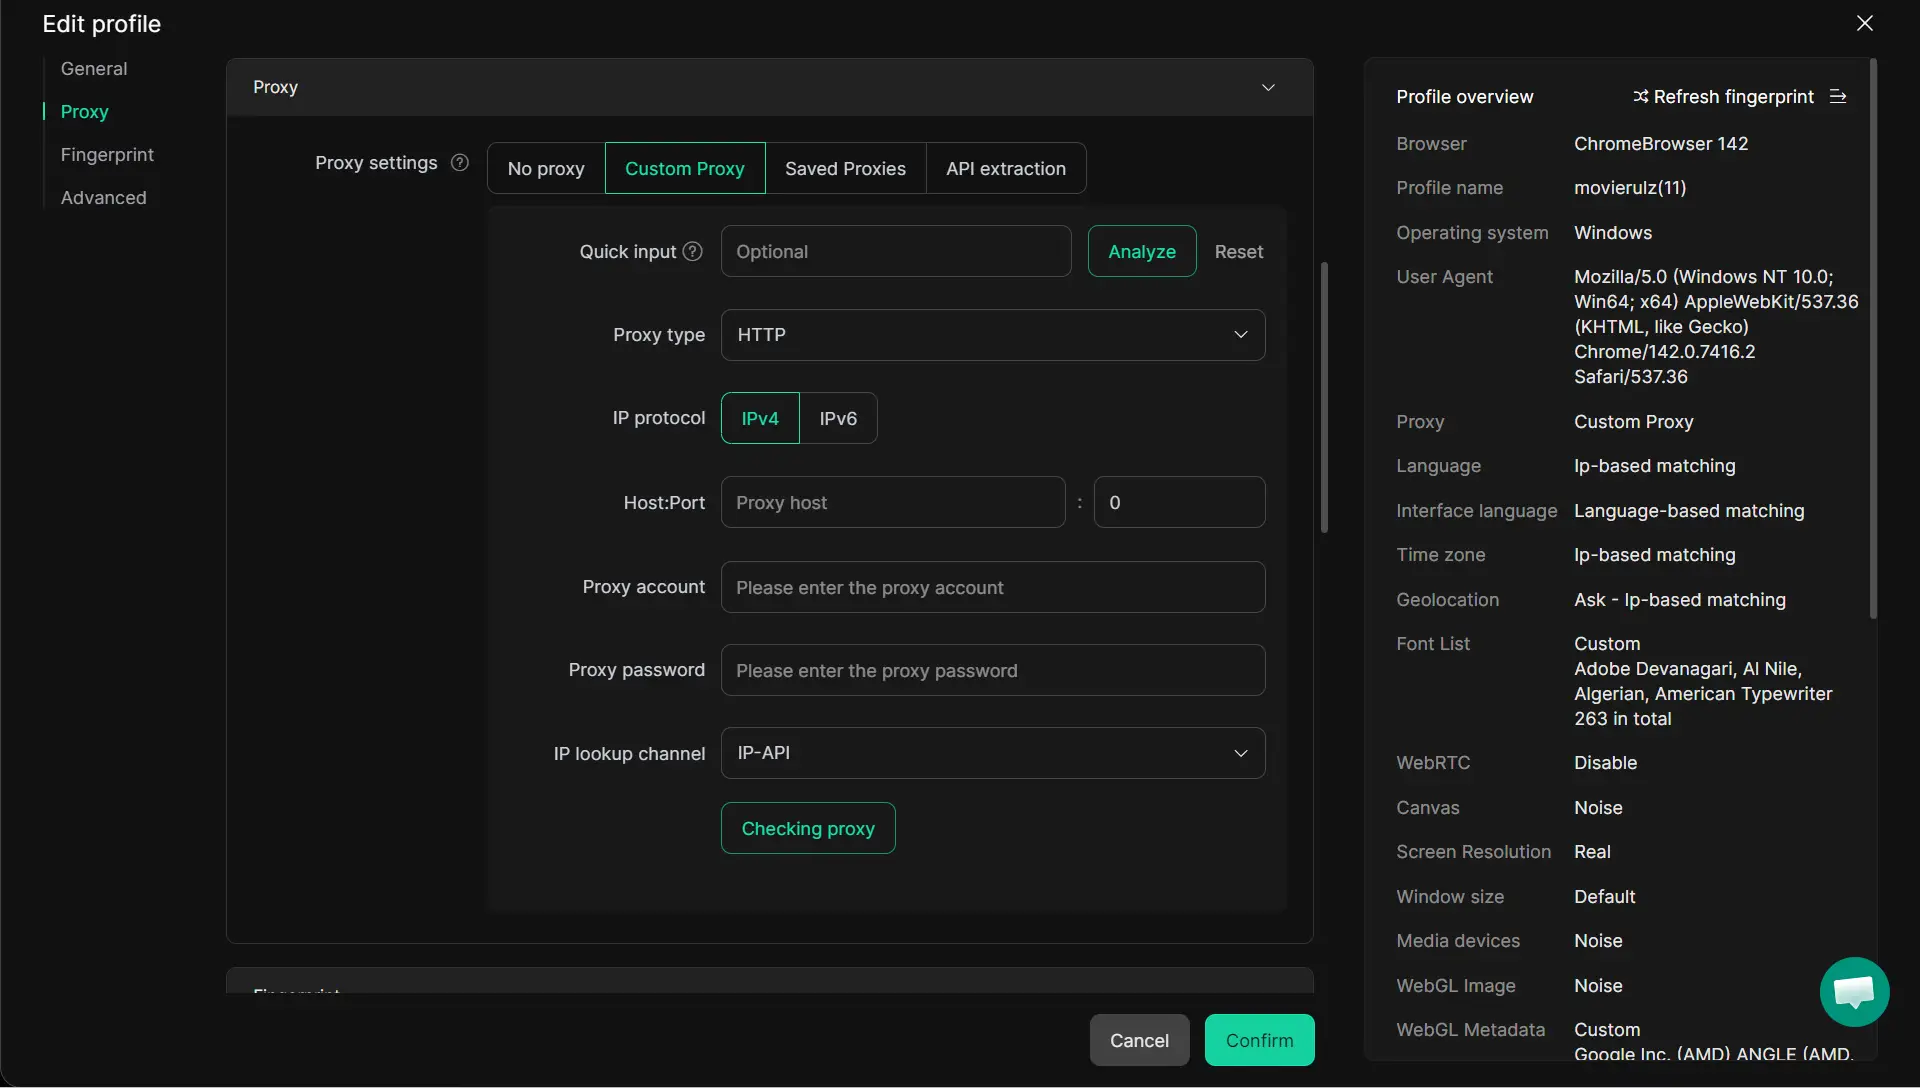Screen dimensions: 1920x1088
Task: Click the Checking proxy button
Action: (x=808, y=828)
